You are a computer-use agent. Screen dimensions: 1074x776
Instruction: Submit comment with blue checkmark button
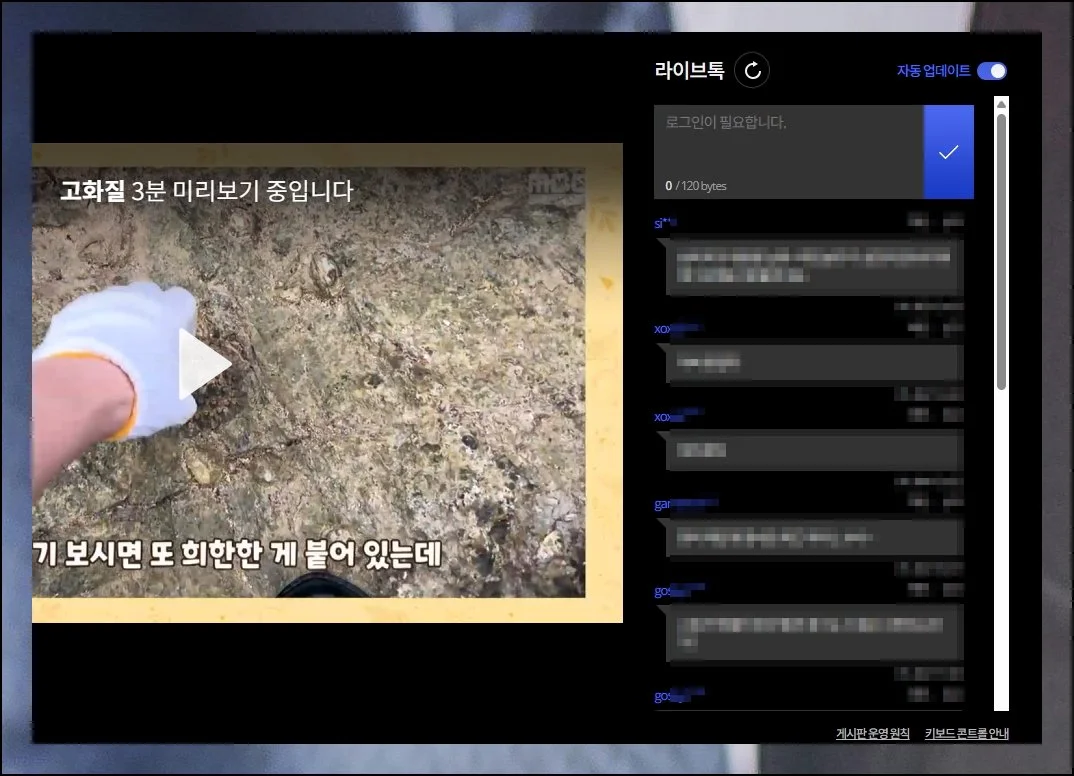click(x=948, y=152)
